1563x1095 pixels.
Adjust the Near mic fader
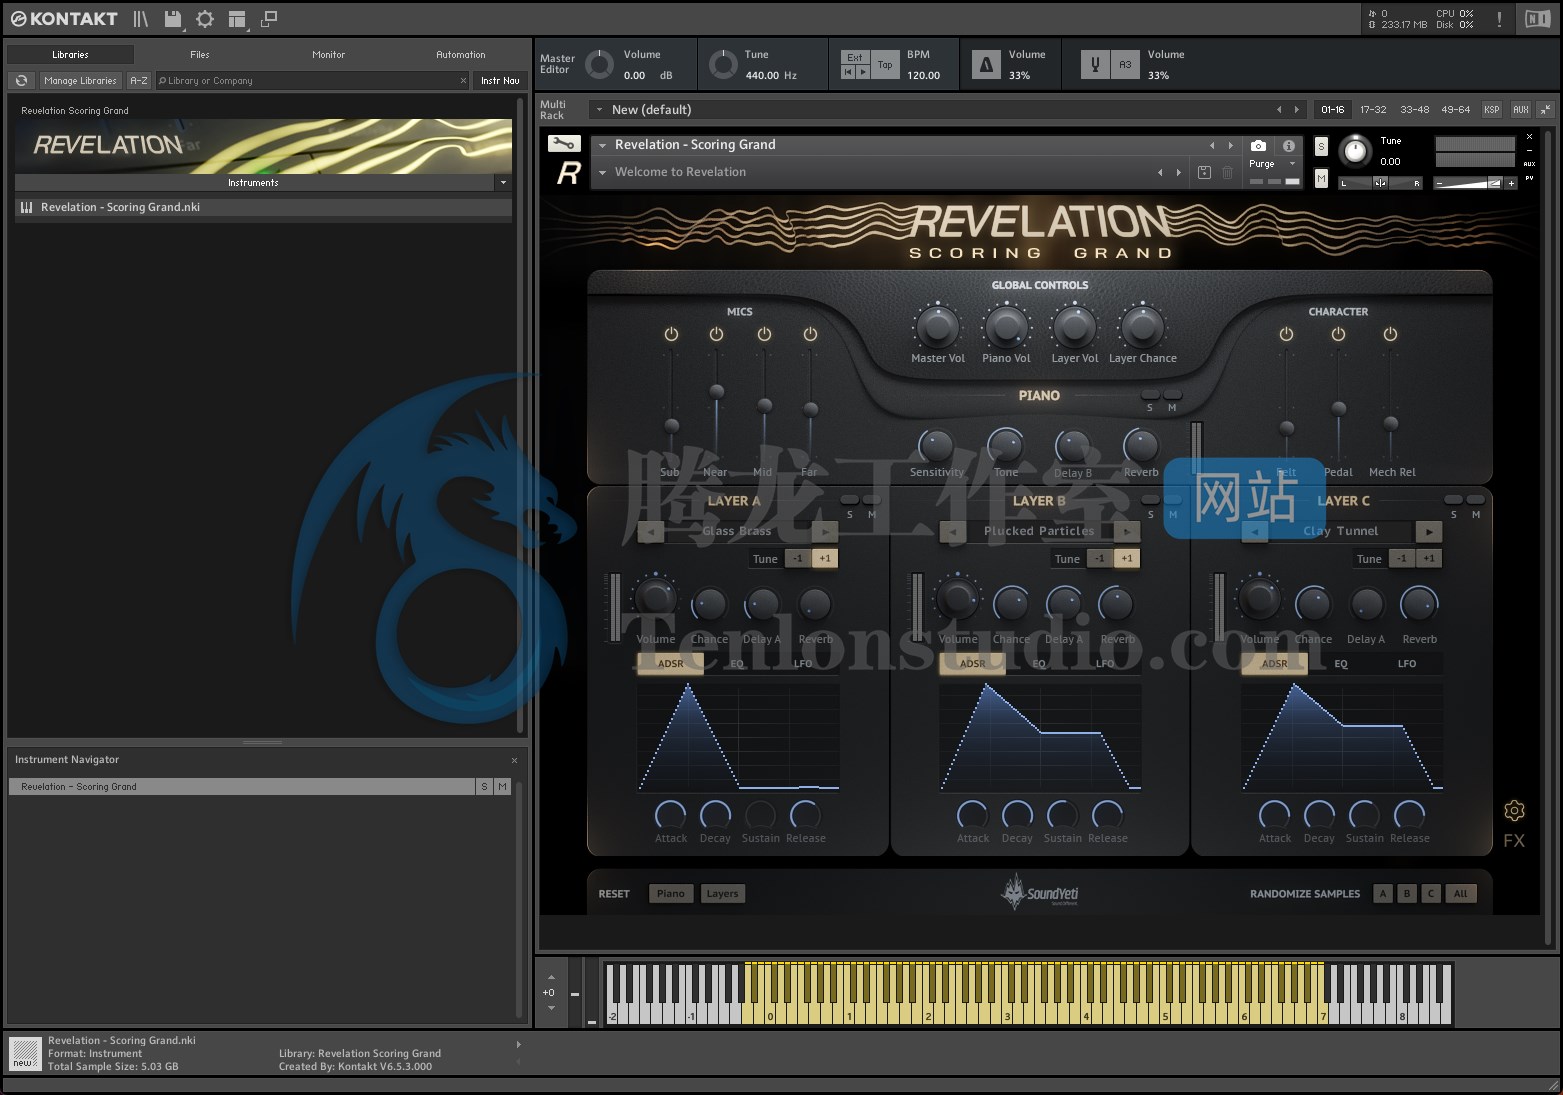pyautogui.click(x=716, y=391)
